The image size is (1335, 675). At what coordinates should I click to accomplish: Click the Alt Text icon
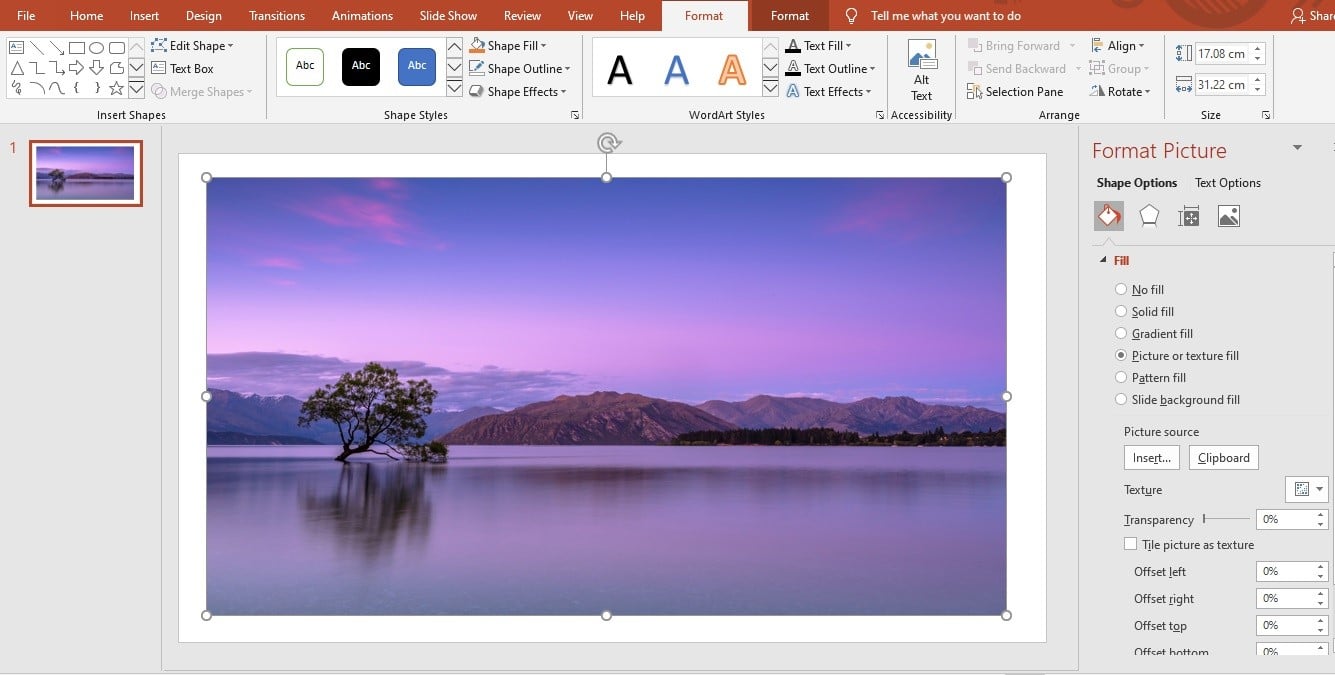921,70
